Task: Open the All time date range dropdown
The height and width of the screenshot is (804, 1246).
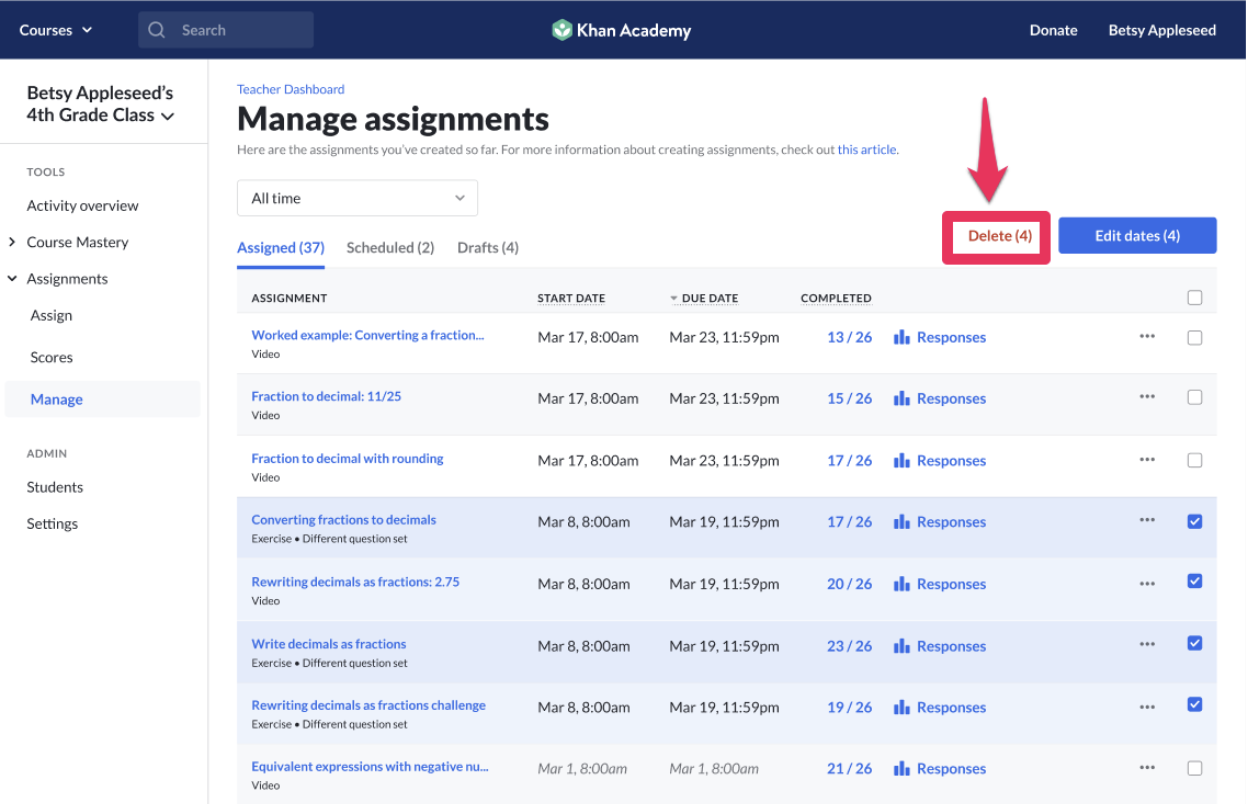Action: pyautogui.click(x=357, y=198)
